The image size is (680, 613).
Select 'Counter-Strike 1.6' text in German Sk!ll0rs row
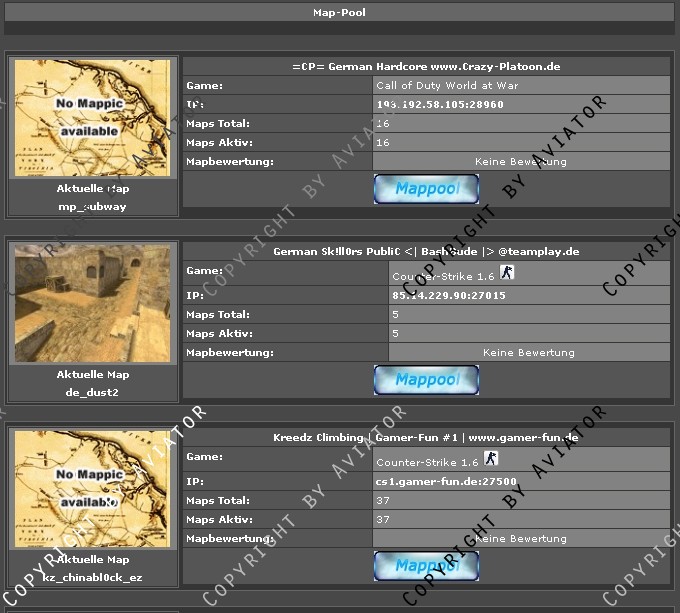443,277
